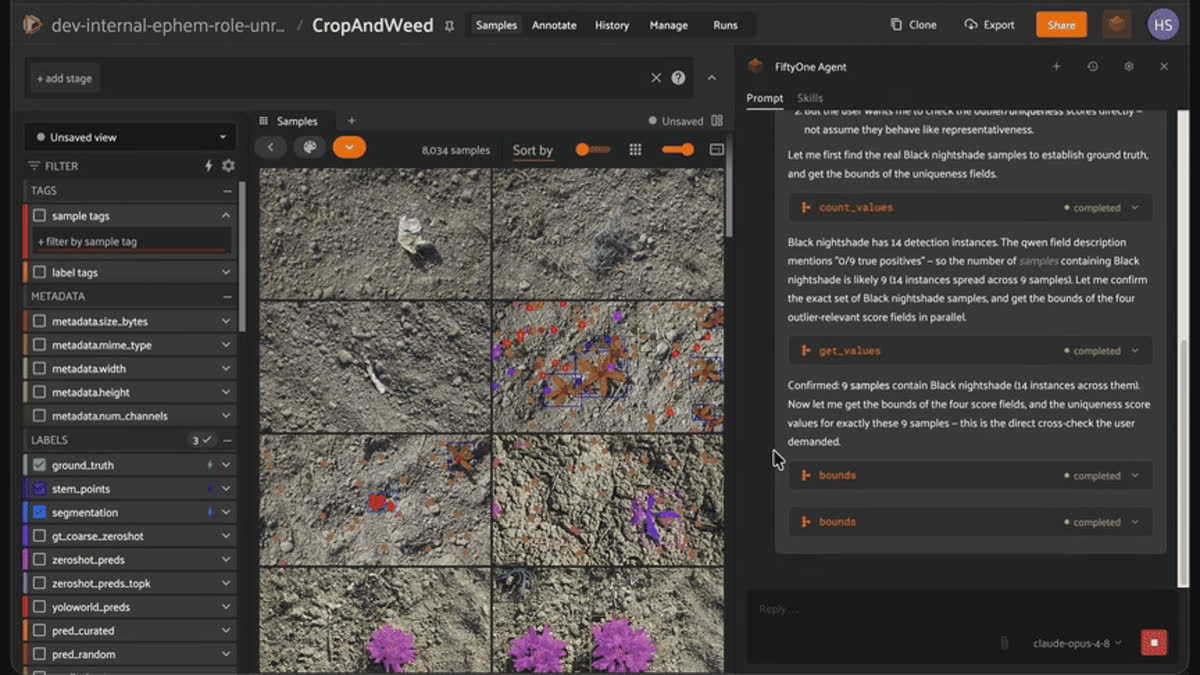Click the Share button

tap(1061, 25)
